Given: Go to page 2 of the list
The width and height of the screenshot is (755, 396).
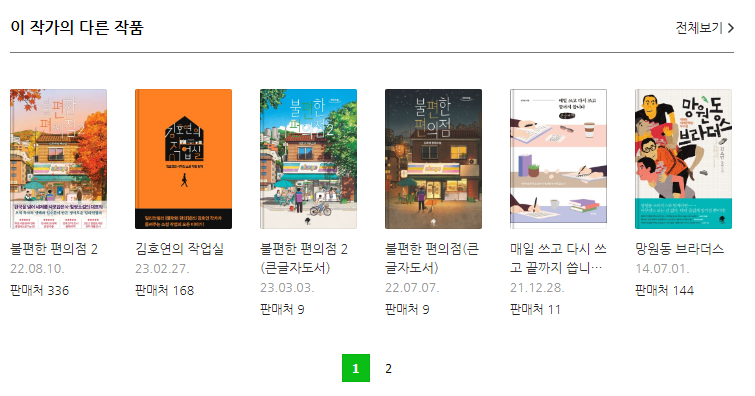Looking at the screenshot, I should [x=389, y=368].
